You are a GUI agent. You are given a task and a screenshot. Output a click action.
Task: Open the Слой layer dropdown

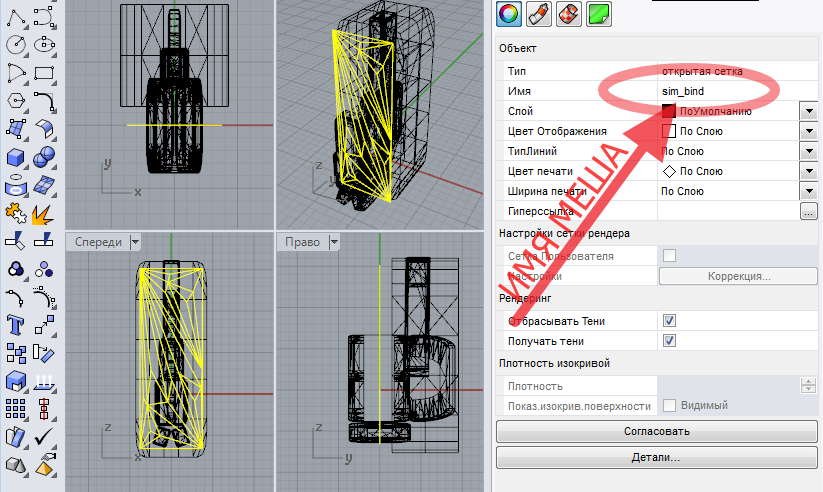pyautogui.click(x=808, y=111)
